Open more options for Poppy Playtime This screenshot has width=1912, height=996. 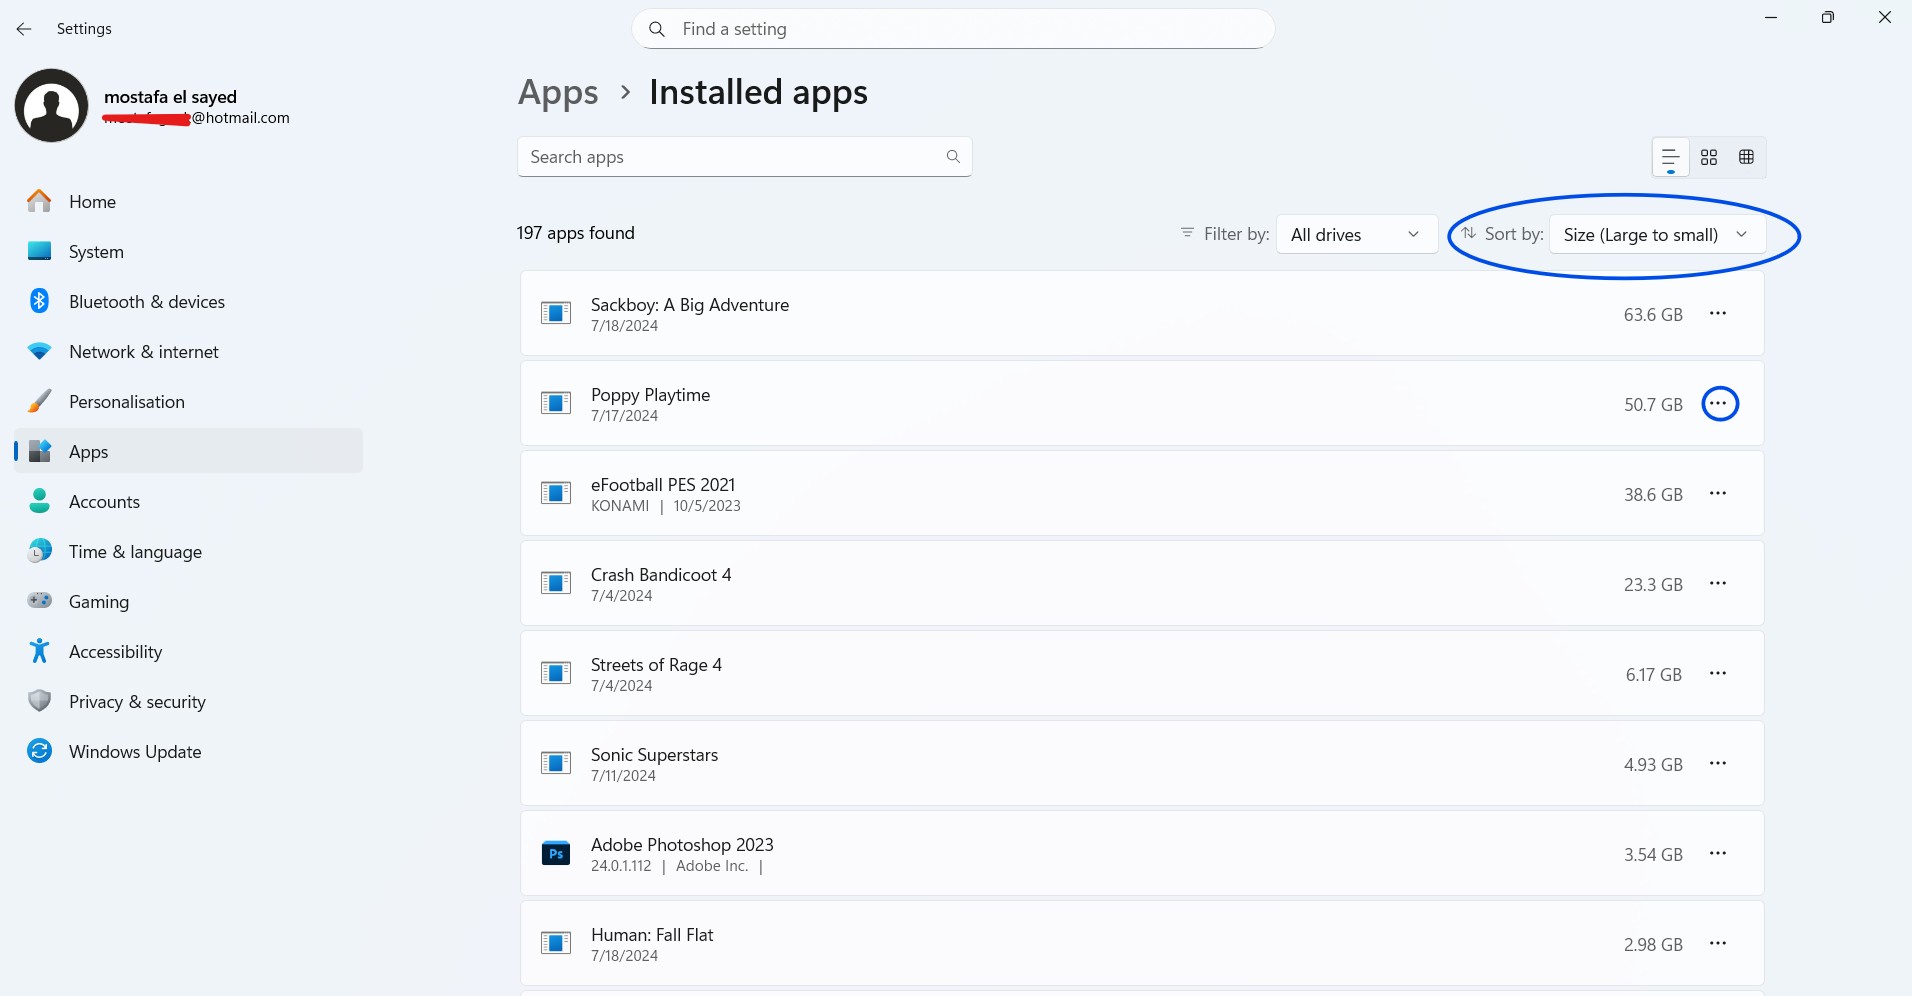tap(1719, 404)
